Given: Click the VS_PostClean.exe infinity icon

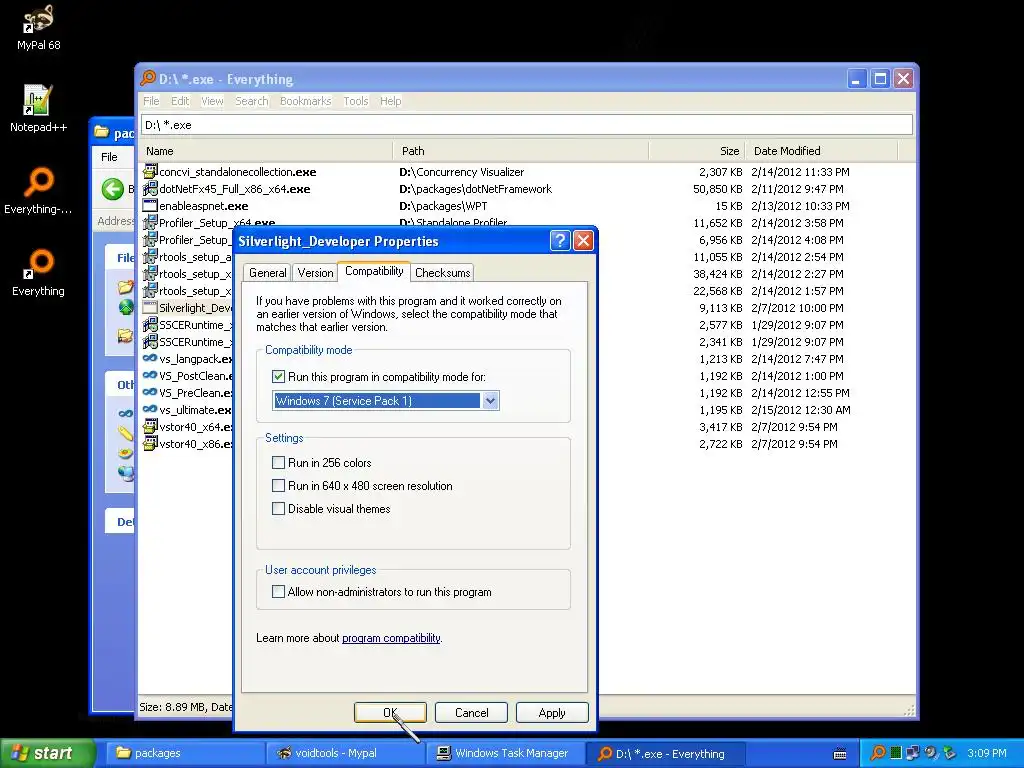Looking at the screenshot, I should click(150, 376).
